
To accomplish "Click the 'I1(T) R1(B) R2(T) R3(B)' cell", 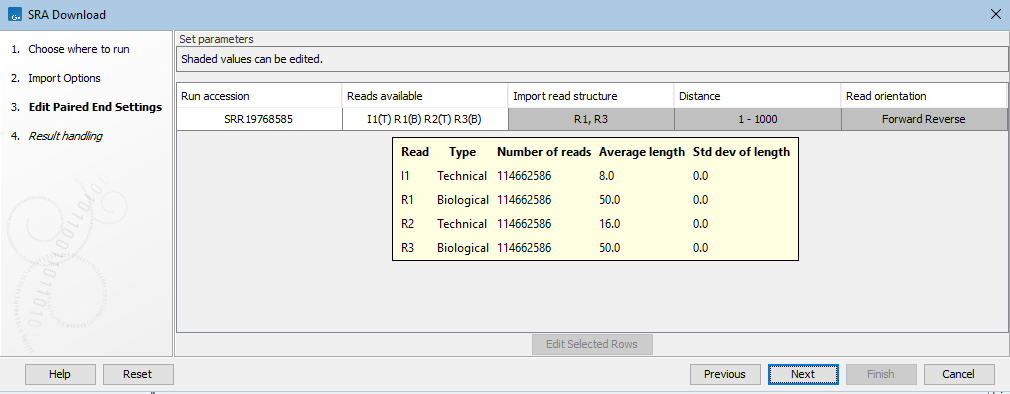I will (424, 119).
